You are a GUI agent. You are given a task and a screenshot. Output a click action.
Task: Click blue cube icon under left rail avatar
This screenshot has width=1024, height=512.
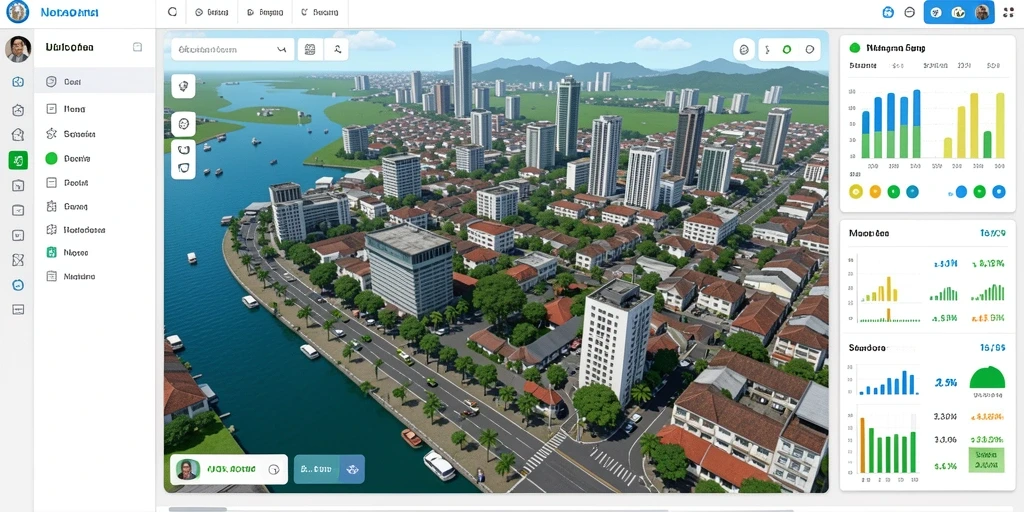18,82
